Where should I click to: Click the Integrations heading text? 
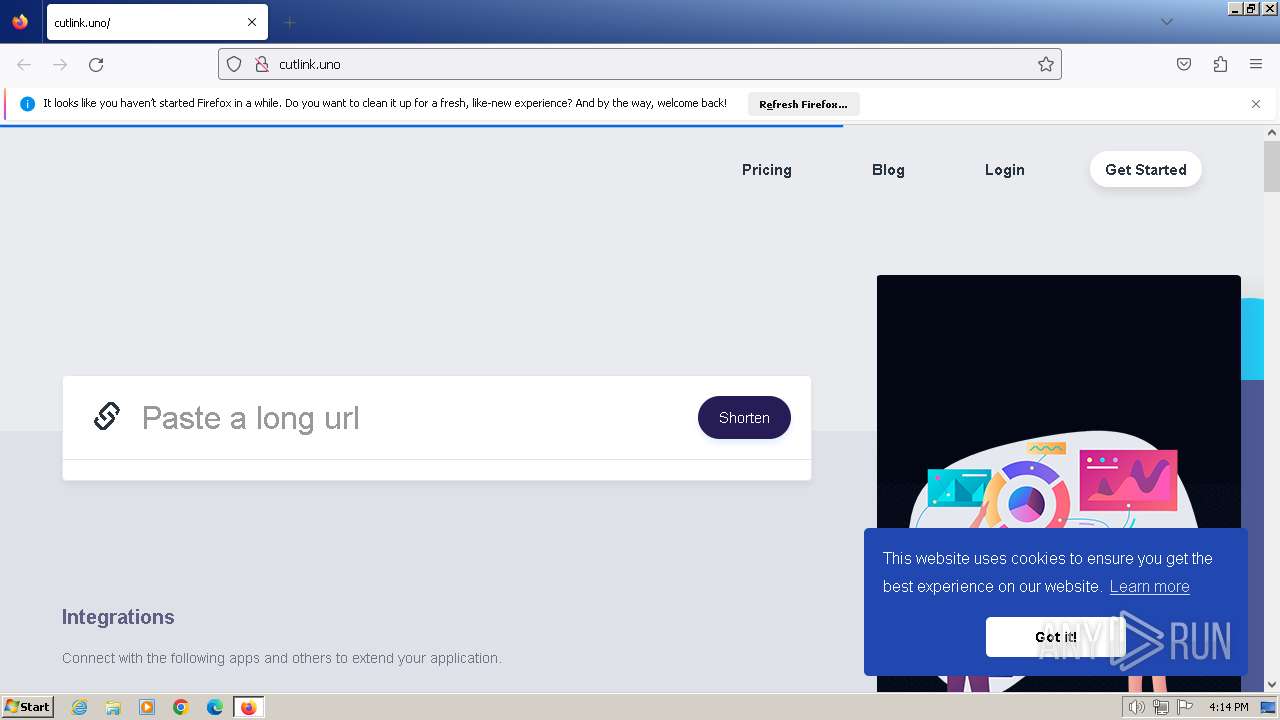118,617
